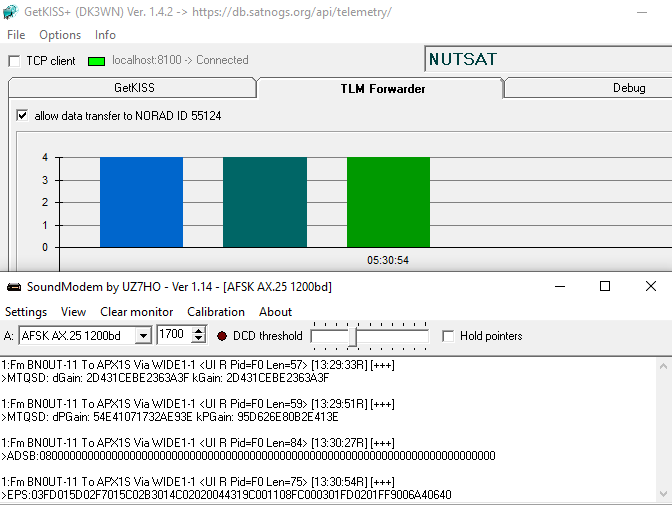This screenshot has height=505, width=672.
Task: Click the dark teal bar in the chart
Action: click(x=265, y=202)
